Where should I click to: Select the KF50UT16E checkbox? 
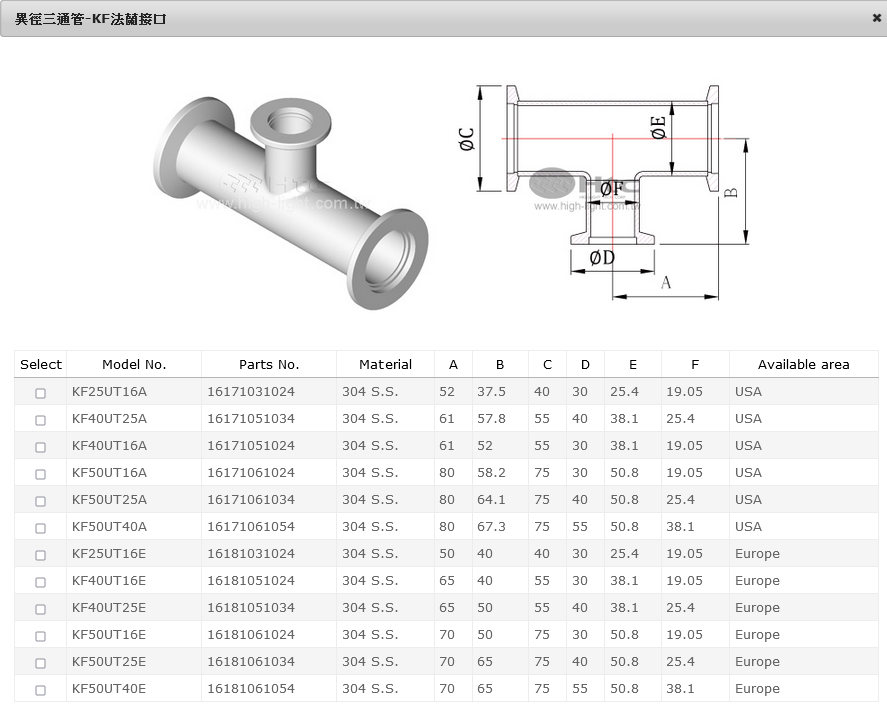(x=41, y=636)
